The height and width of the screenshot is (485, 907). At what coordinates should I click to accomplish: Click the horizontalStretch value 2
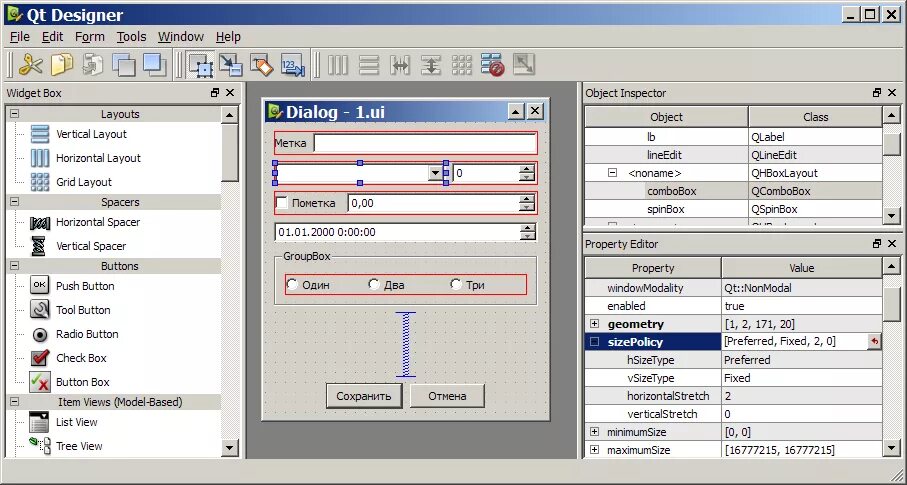(x=802, y=396)
